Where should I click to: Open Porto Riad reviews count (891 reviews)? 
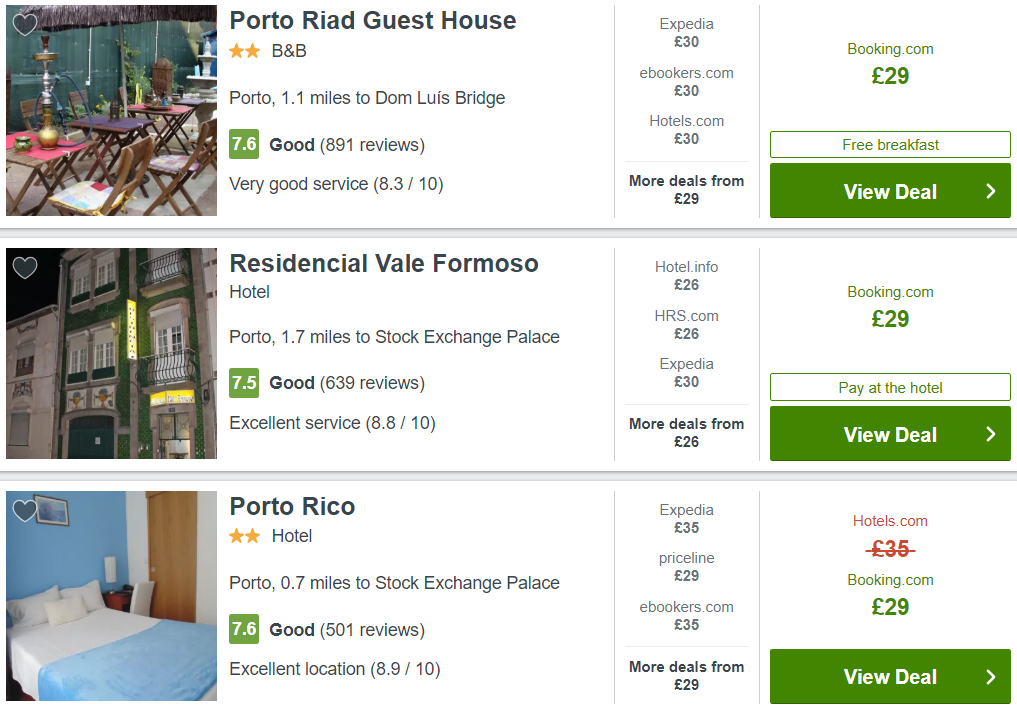click(372, 145)
